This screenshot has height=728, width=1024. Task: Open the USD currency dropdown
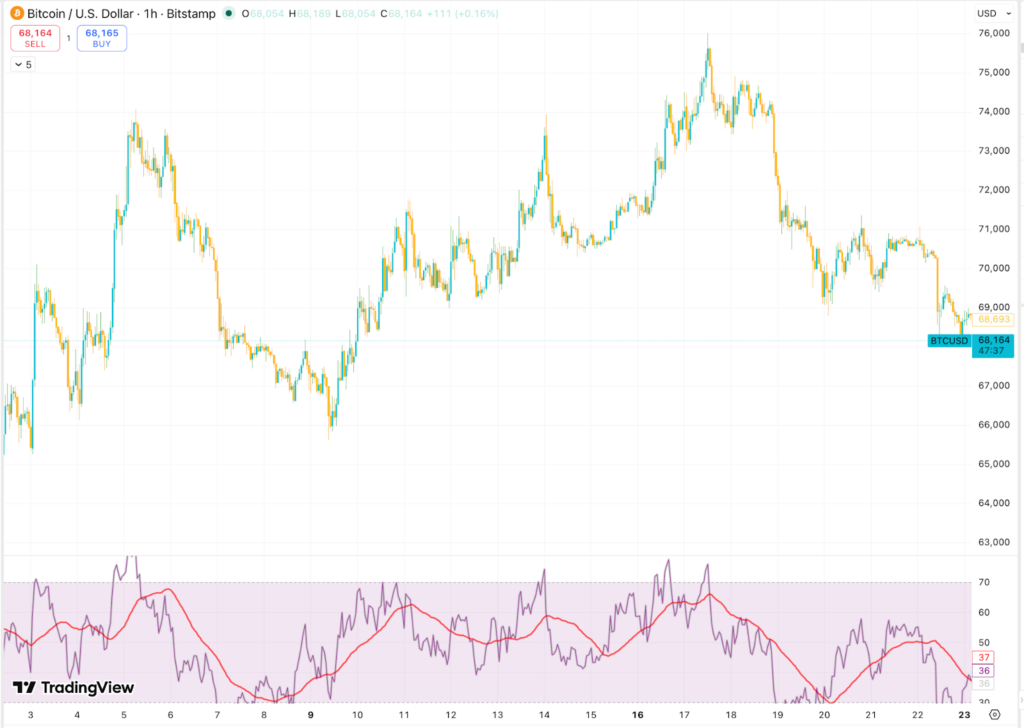click(991, 14)
